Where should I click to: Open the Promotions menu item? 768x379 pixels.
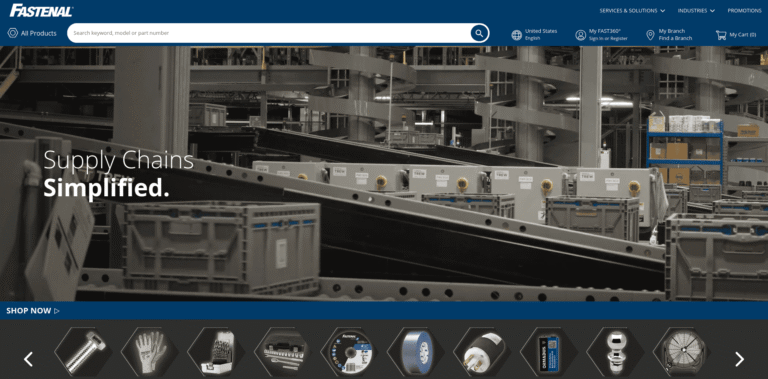(x=744, y=10)
